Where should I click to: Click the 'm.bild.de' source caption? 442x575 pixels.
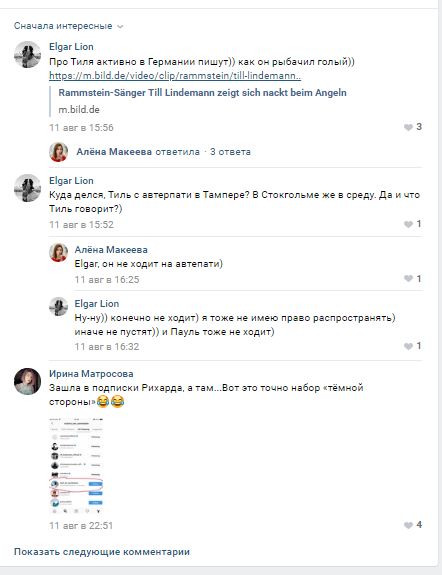pyautogui.click(x=79, y=110)
